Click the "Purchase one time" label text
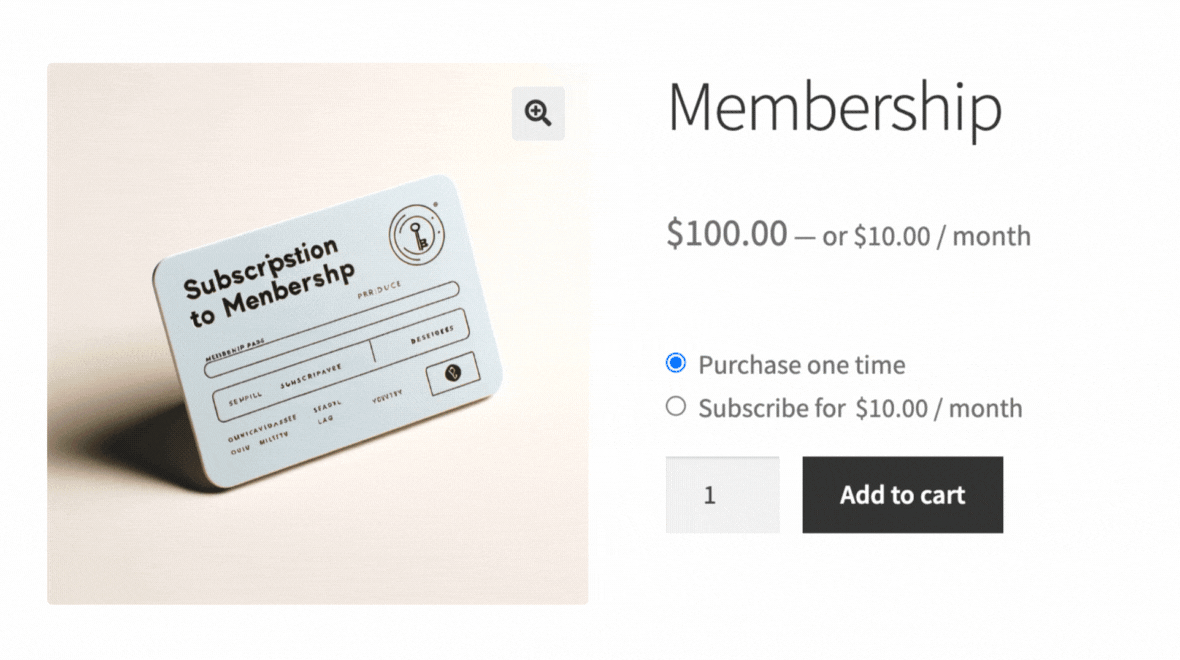The width and height of the screenshot is (1180, 660). (801, 365)
